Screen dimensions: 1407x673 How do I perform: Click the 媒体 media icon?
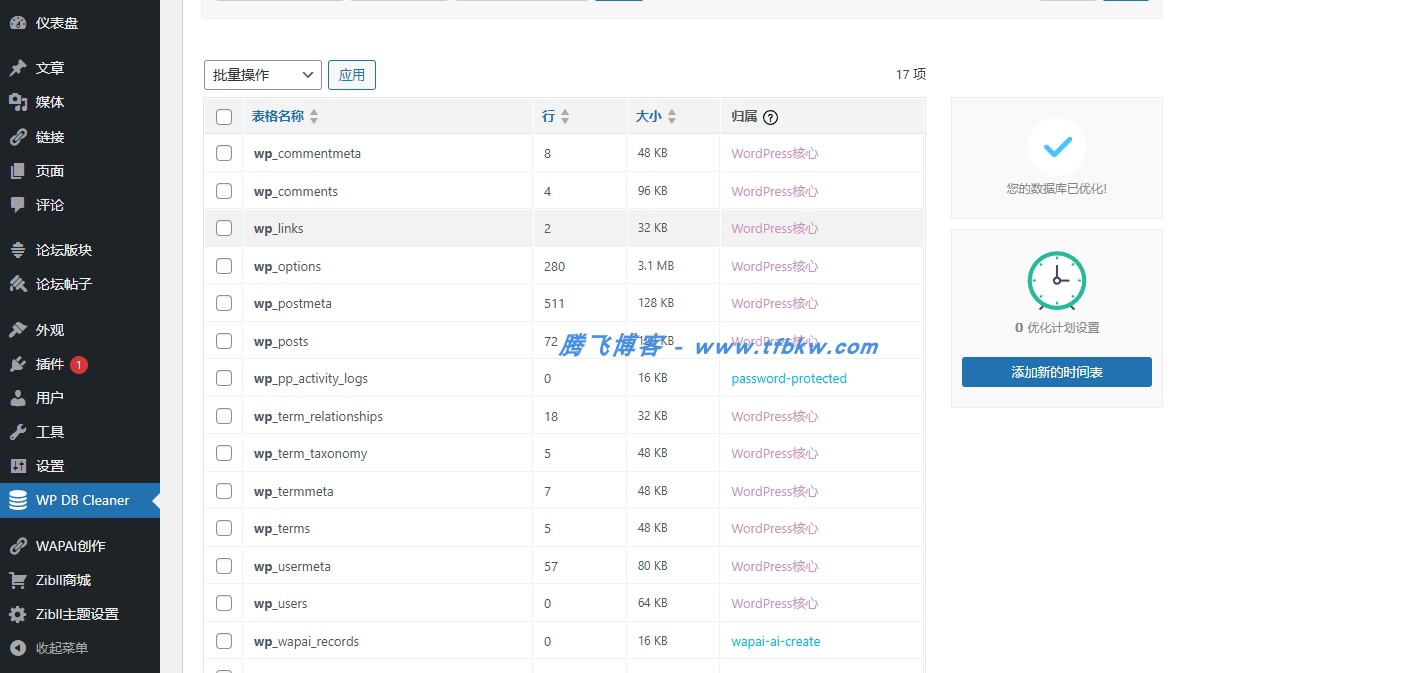click(18, 102)
